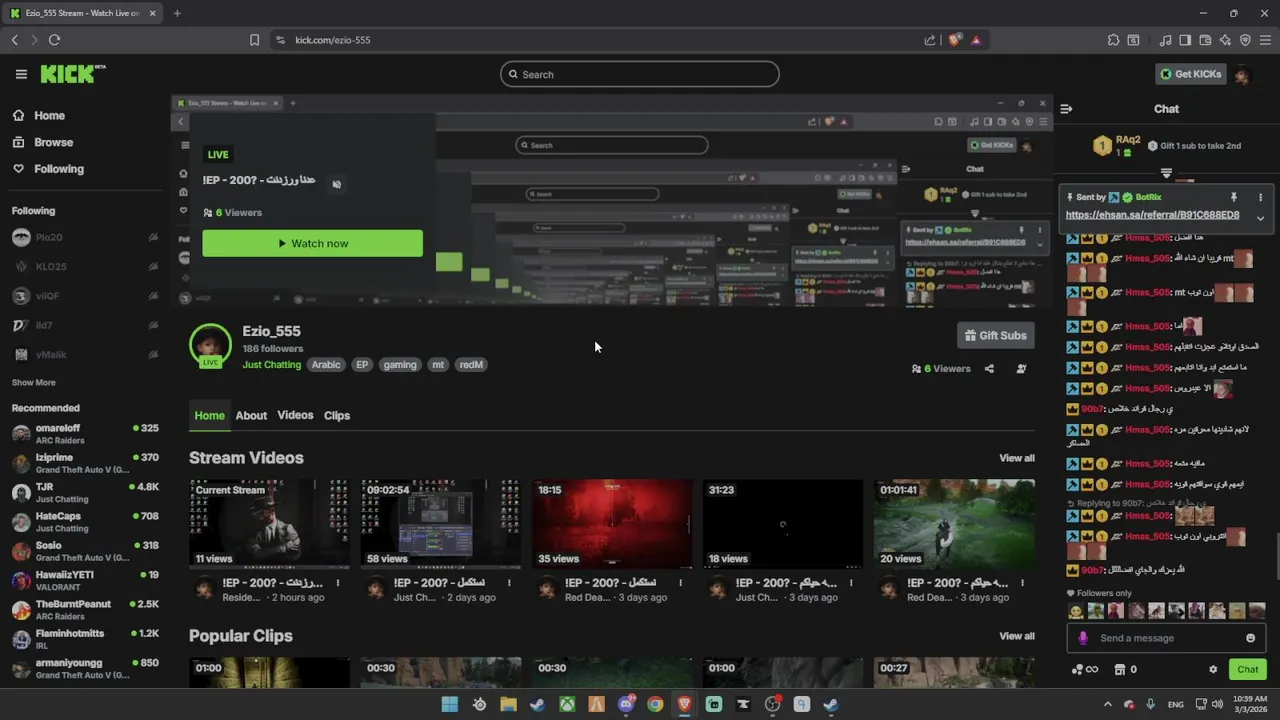Viewport: 1280px width, 720px height.
Task: Open Brave VPN shield icon
Action: (x=1245, y=40)
